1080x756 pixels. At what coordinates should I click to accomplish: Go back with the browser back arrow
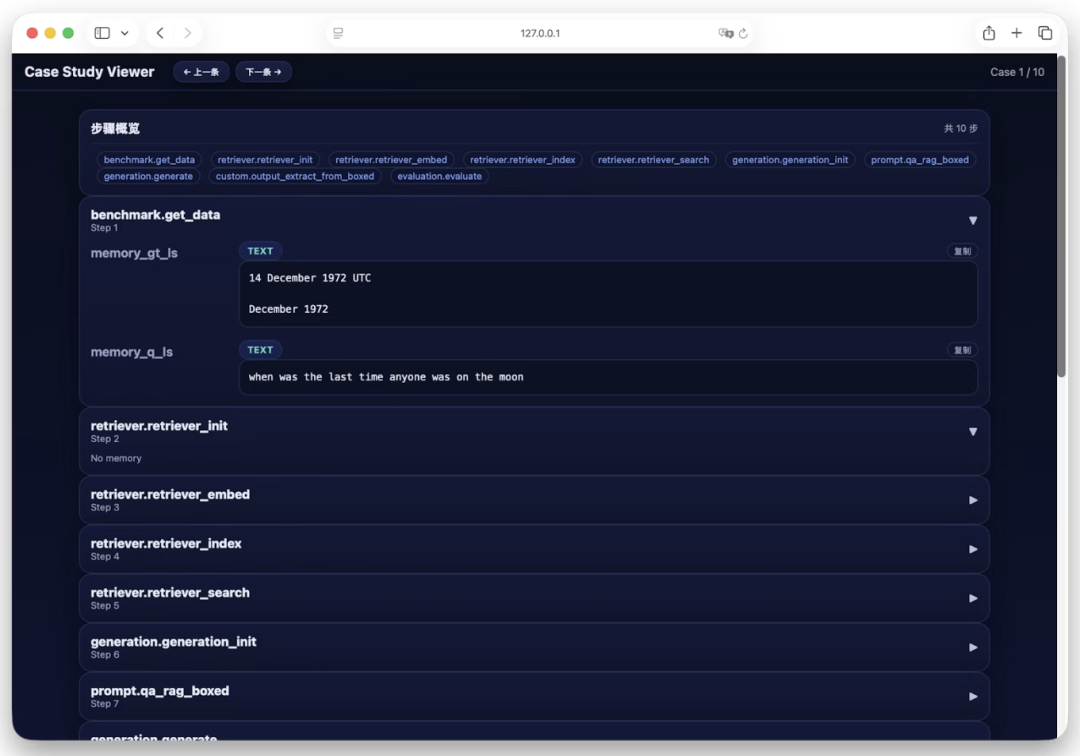160,33
